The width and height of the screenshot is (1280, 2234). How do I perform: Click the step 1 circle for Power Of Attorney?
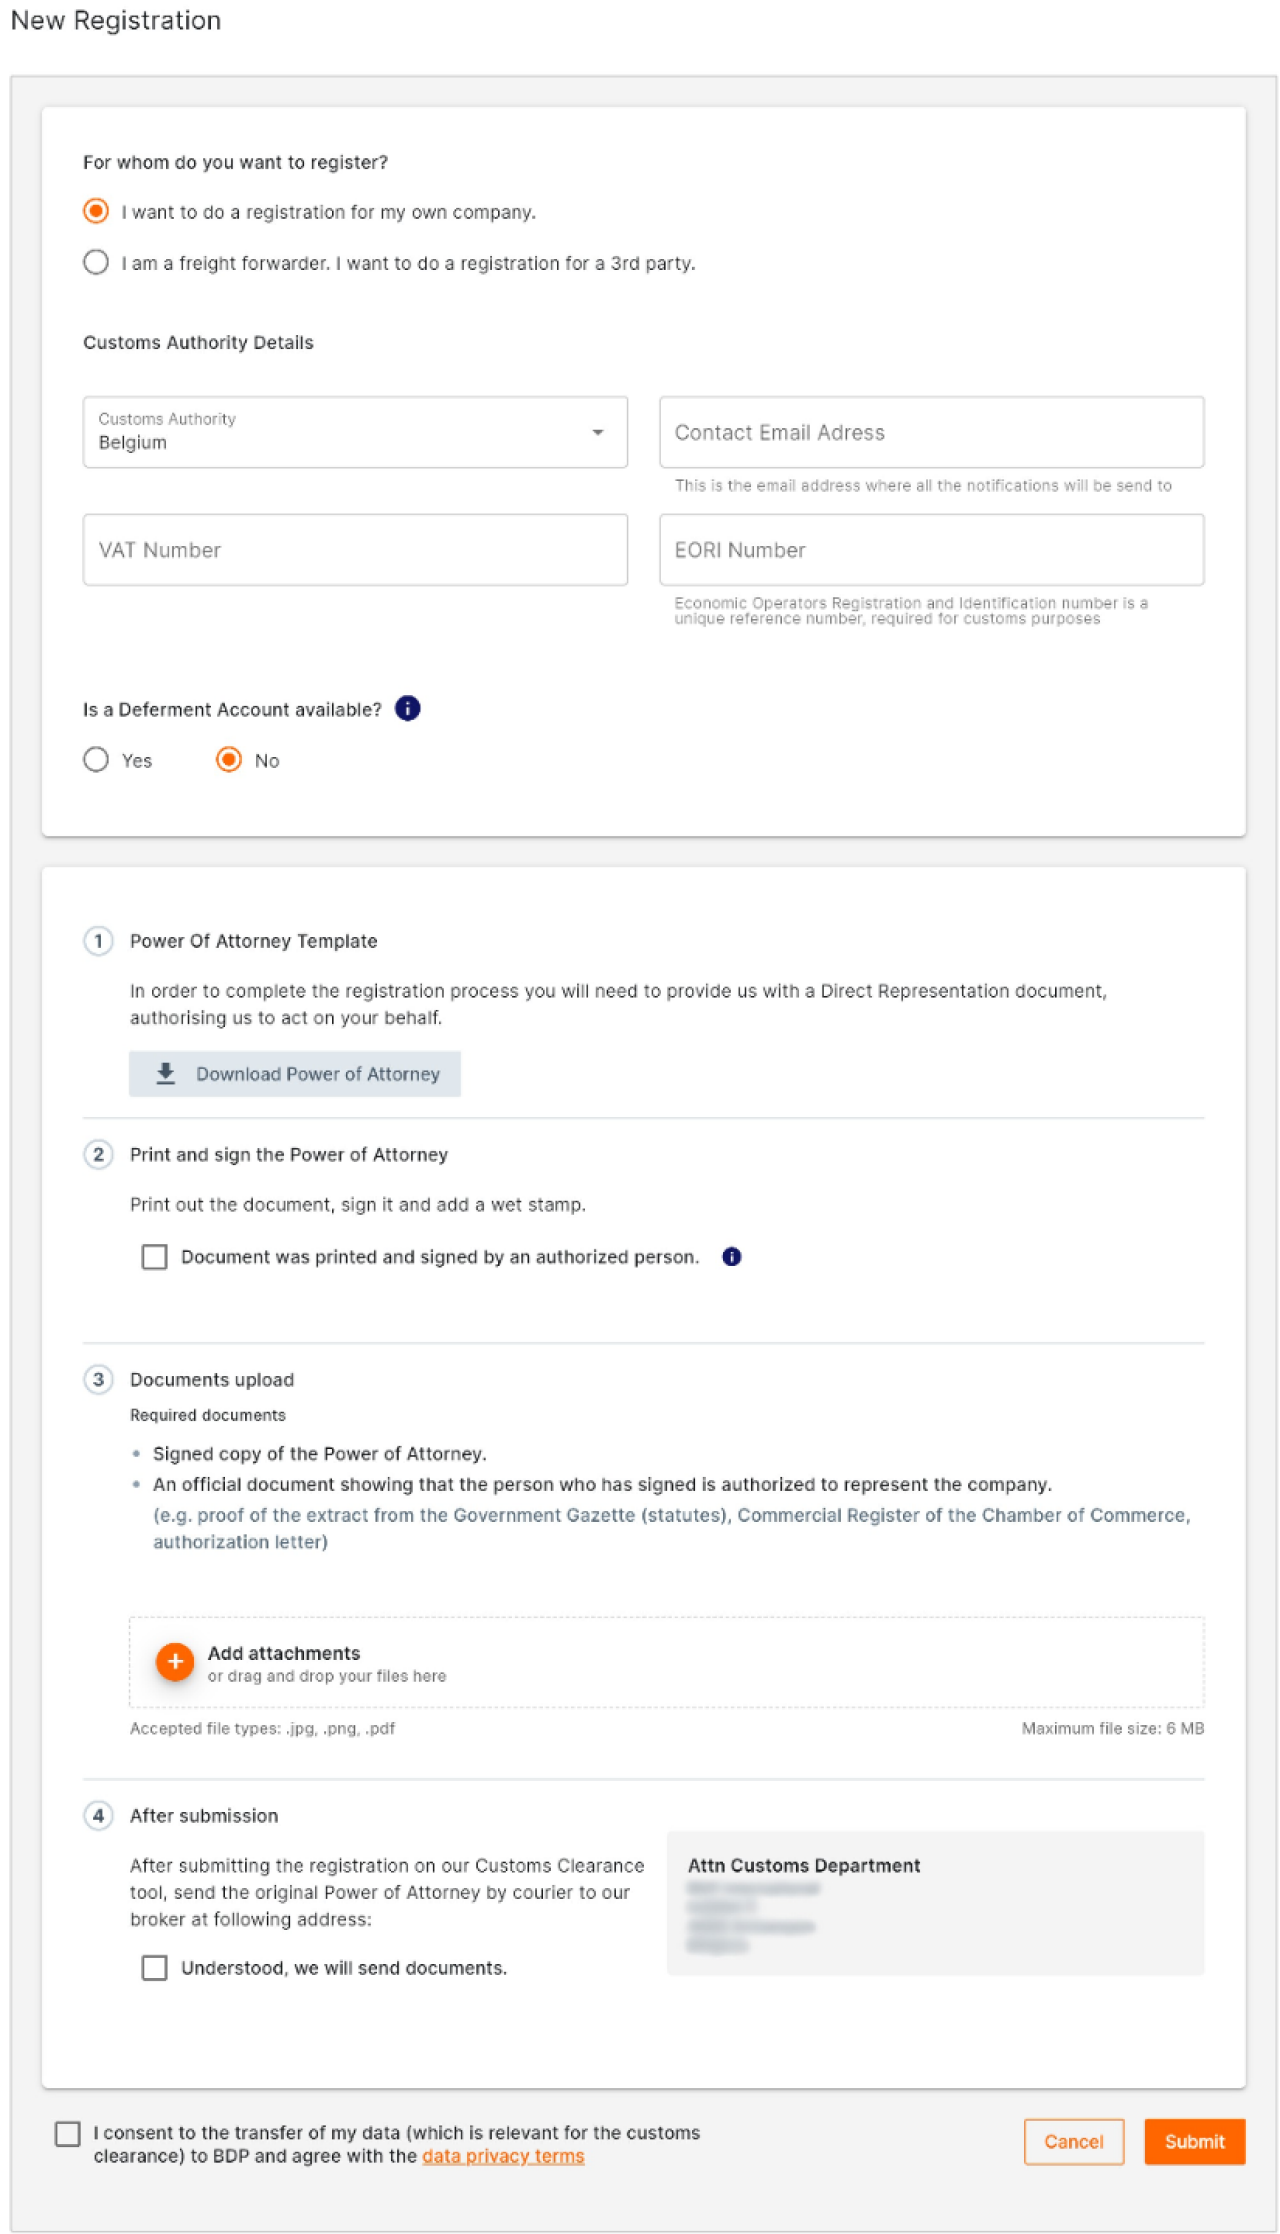tap(98, 941)
